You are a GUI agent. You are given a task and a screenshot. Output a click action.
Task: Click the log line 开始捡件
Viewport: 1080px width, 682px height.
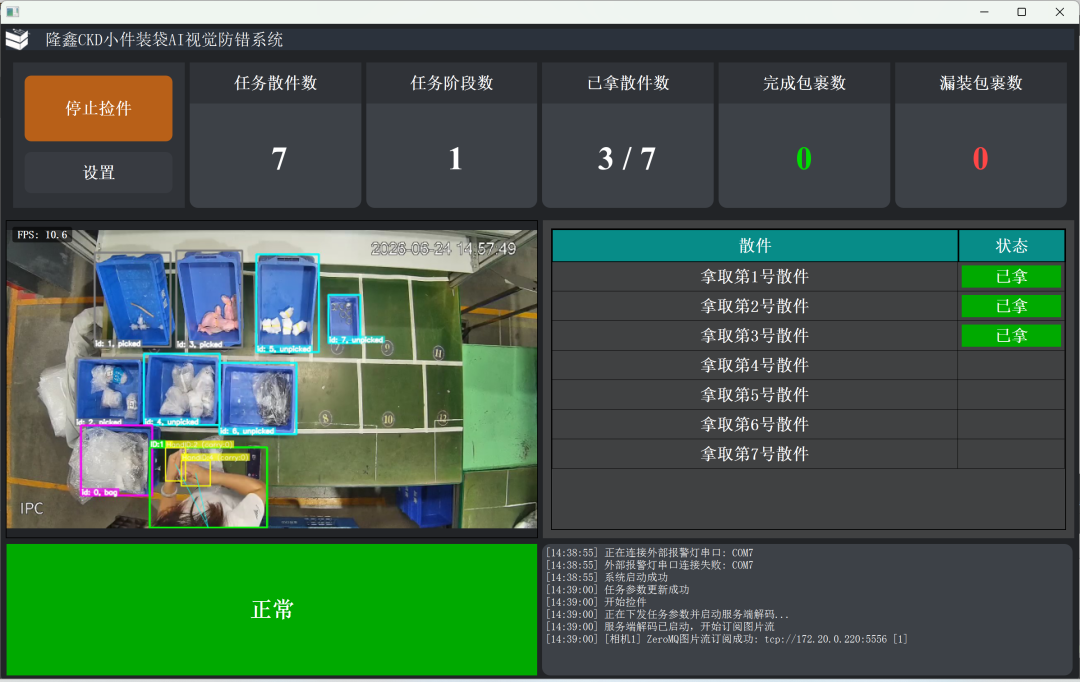pos(596,602)
